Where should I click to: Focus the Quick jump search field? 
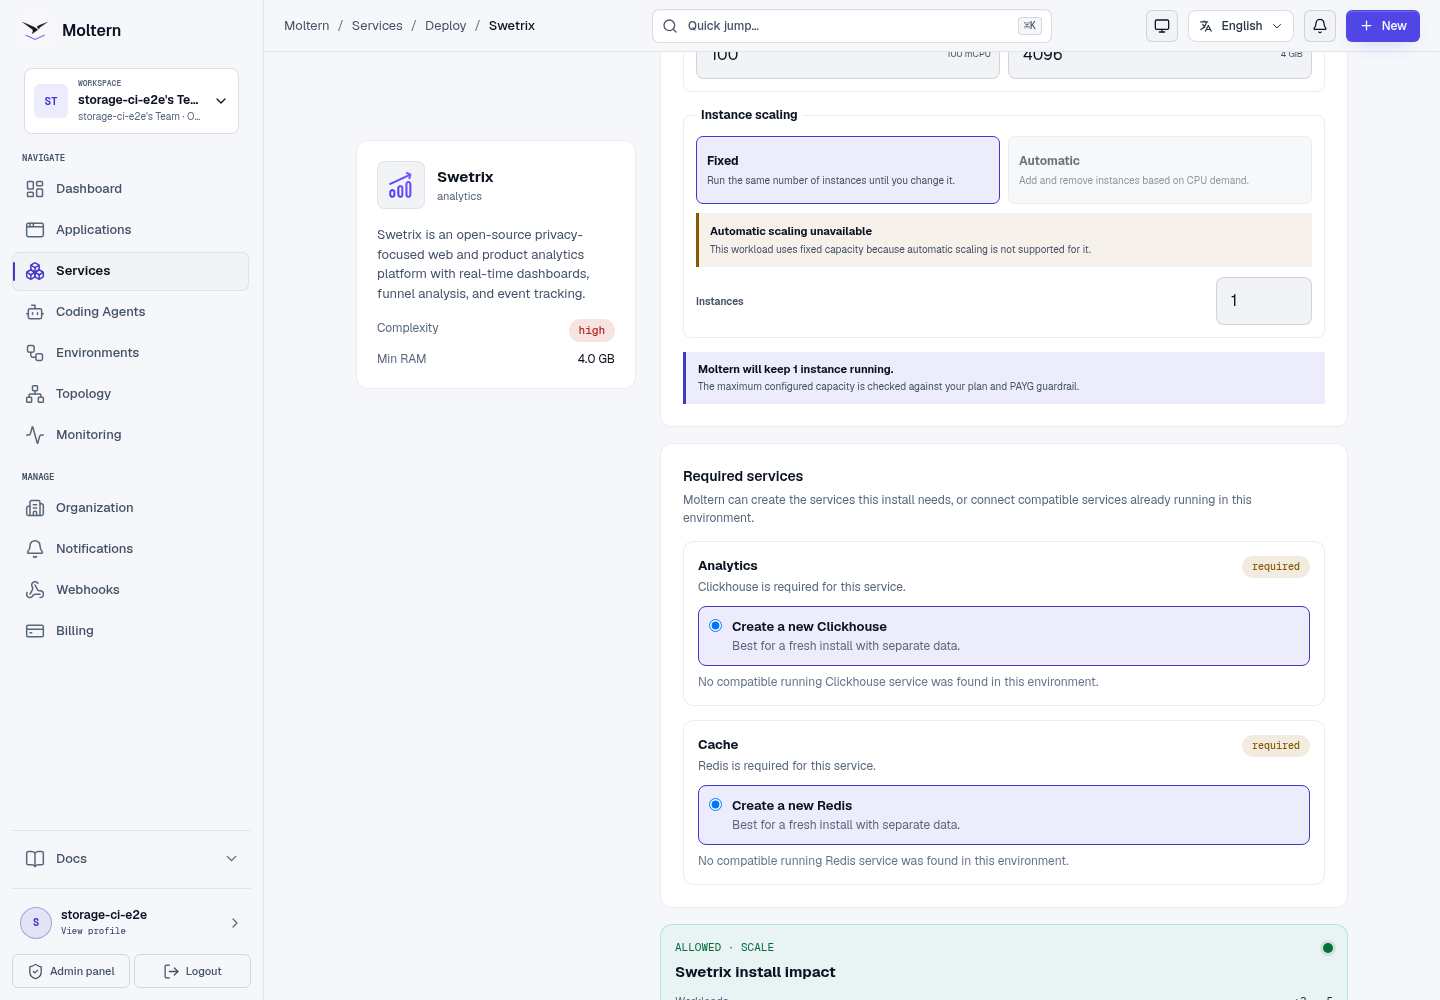[x=852, y=26]
